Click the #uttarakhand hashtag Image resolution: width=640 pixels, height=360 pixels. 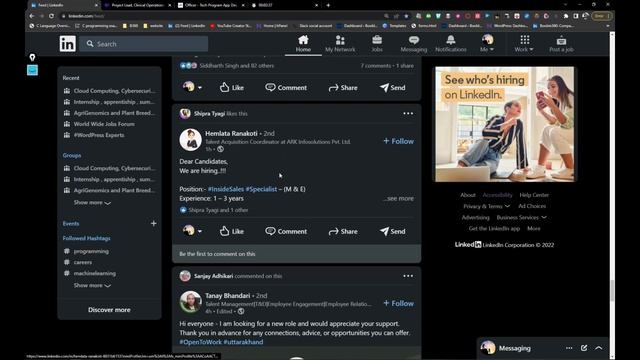[243, 342]
